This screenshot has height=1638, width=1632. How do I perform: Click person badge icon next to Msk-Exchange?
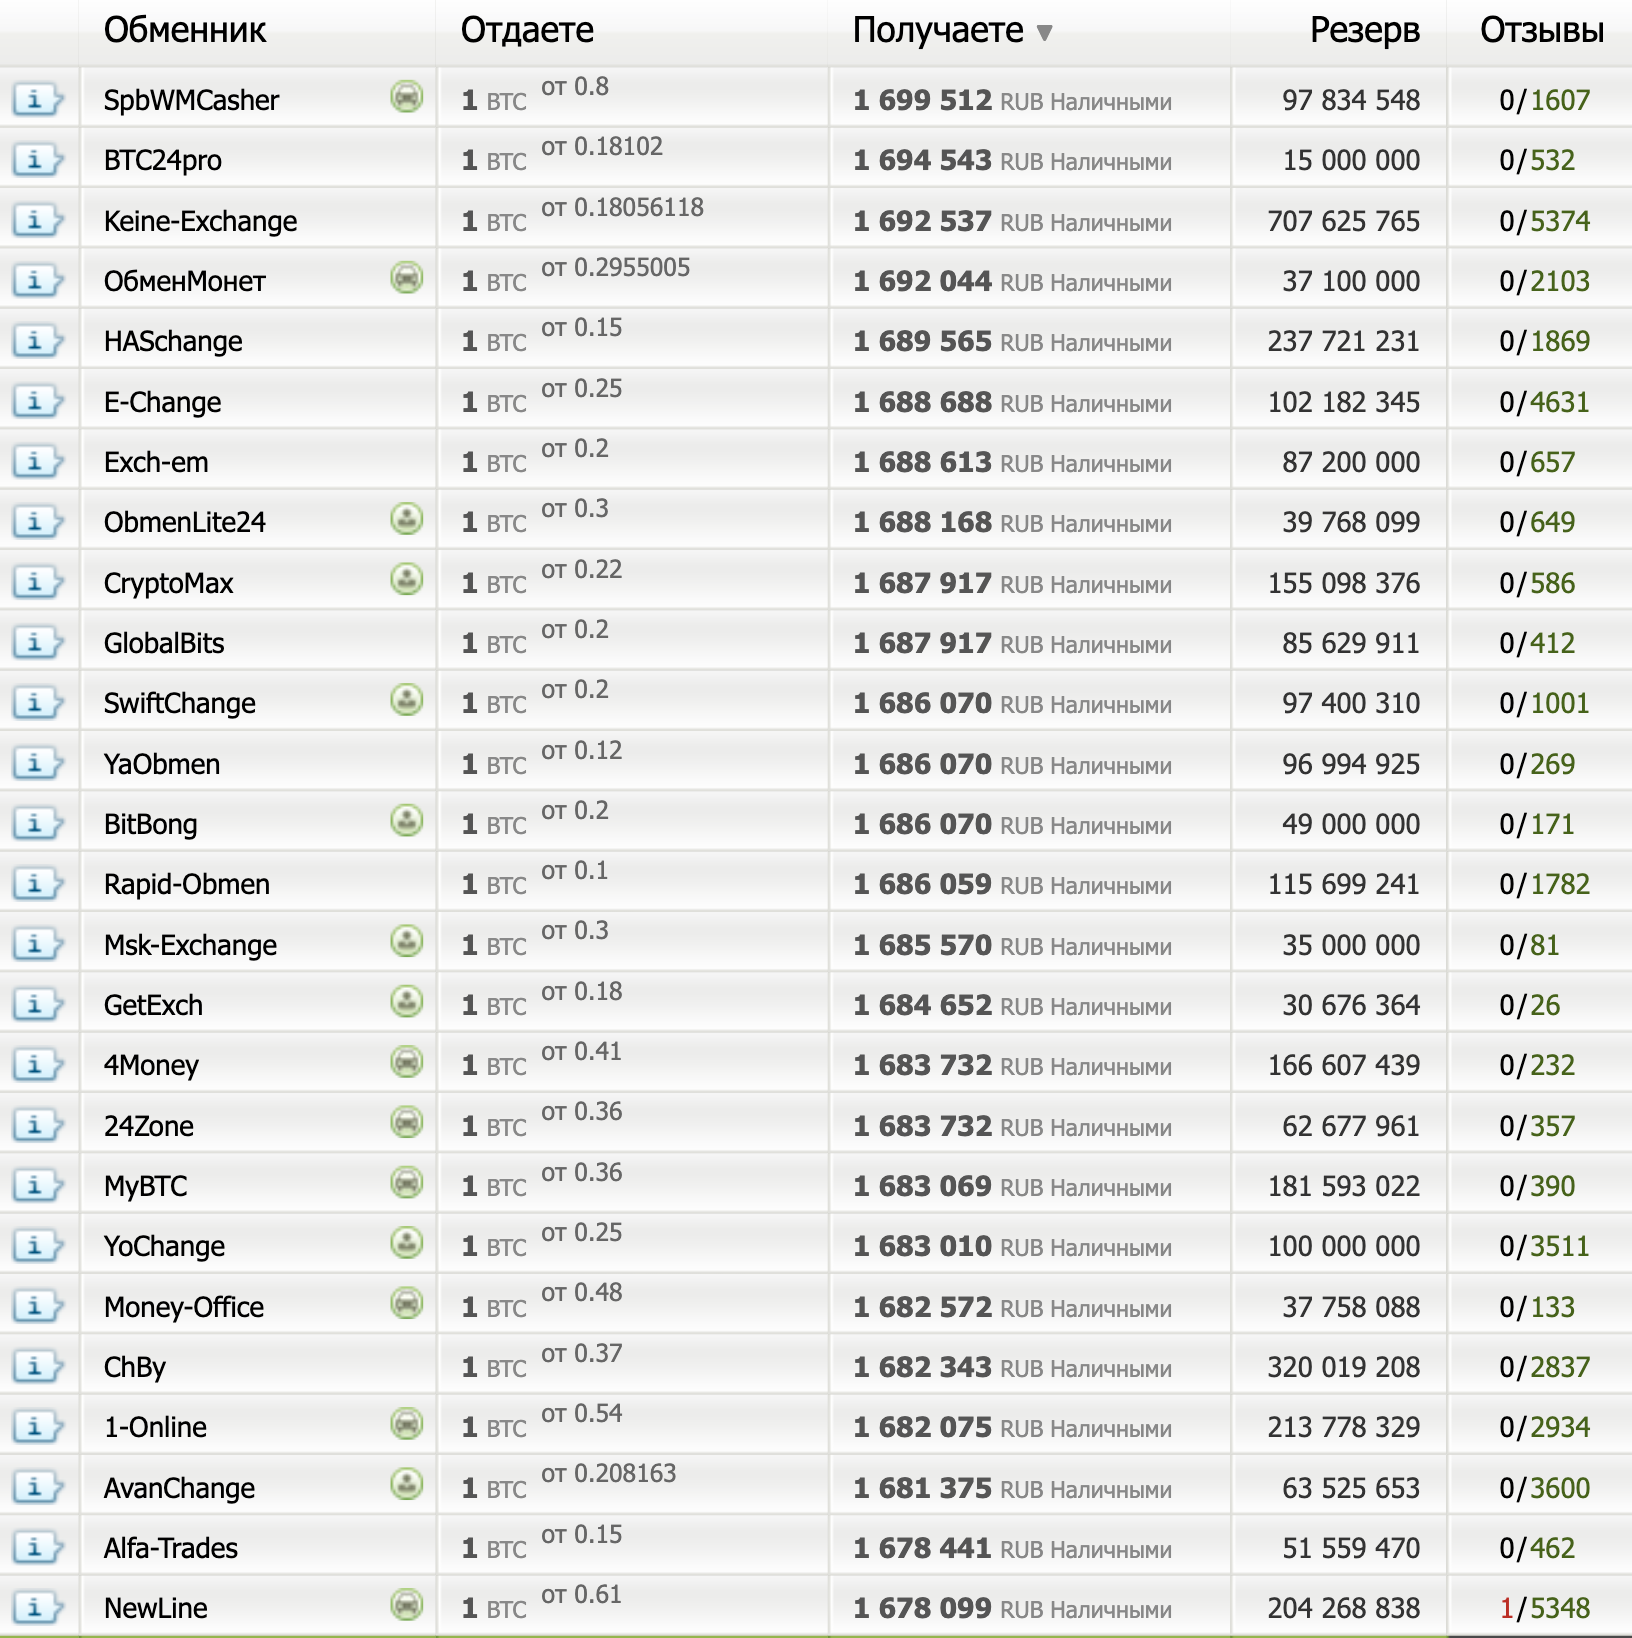point(407,941)
